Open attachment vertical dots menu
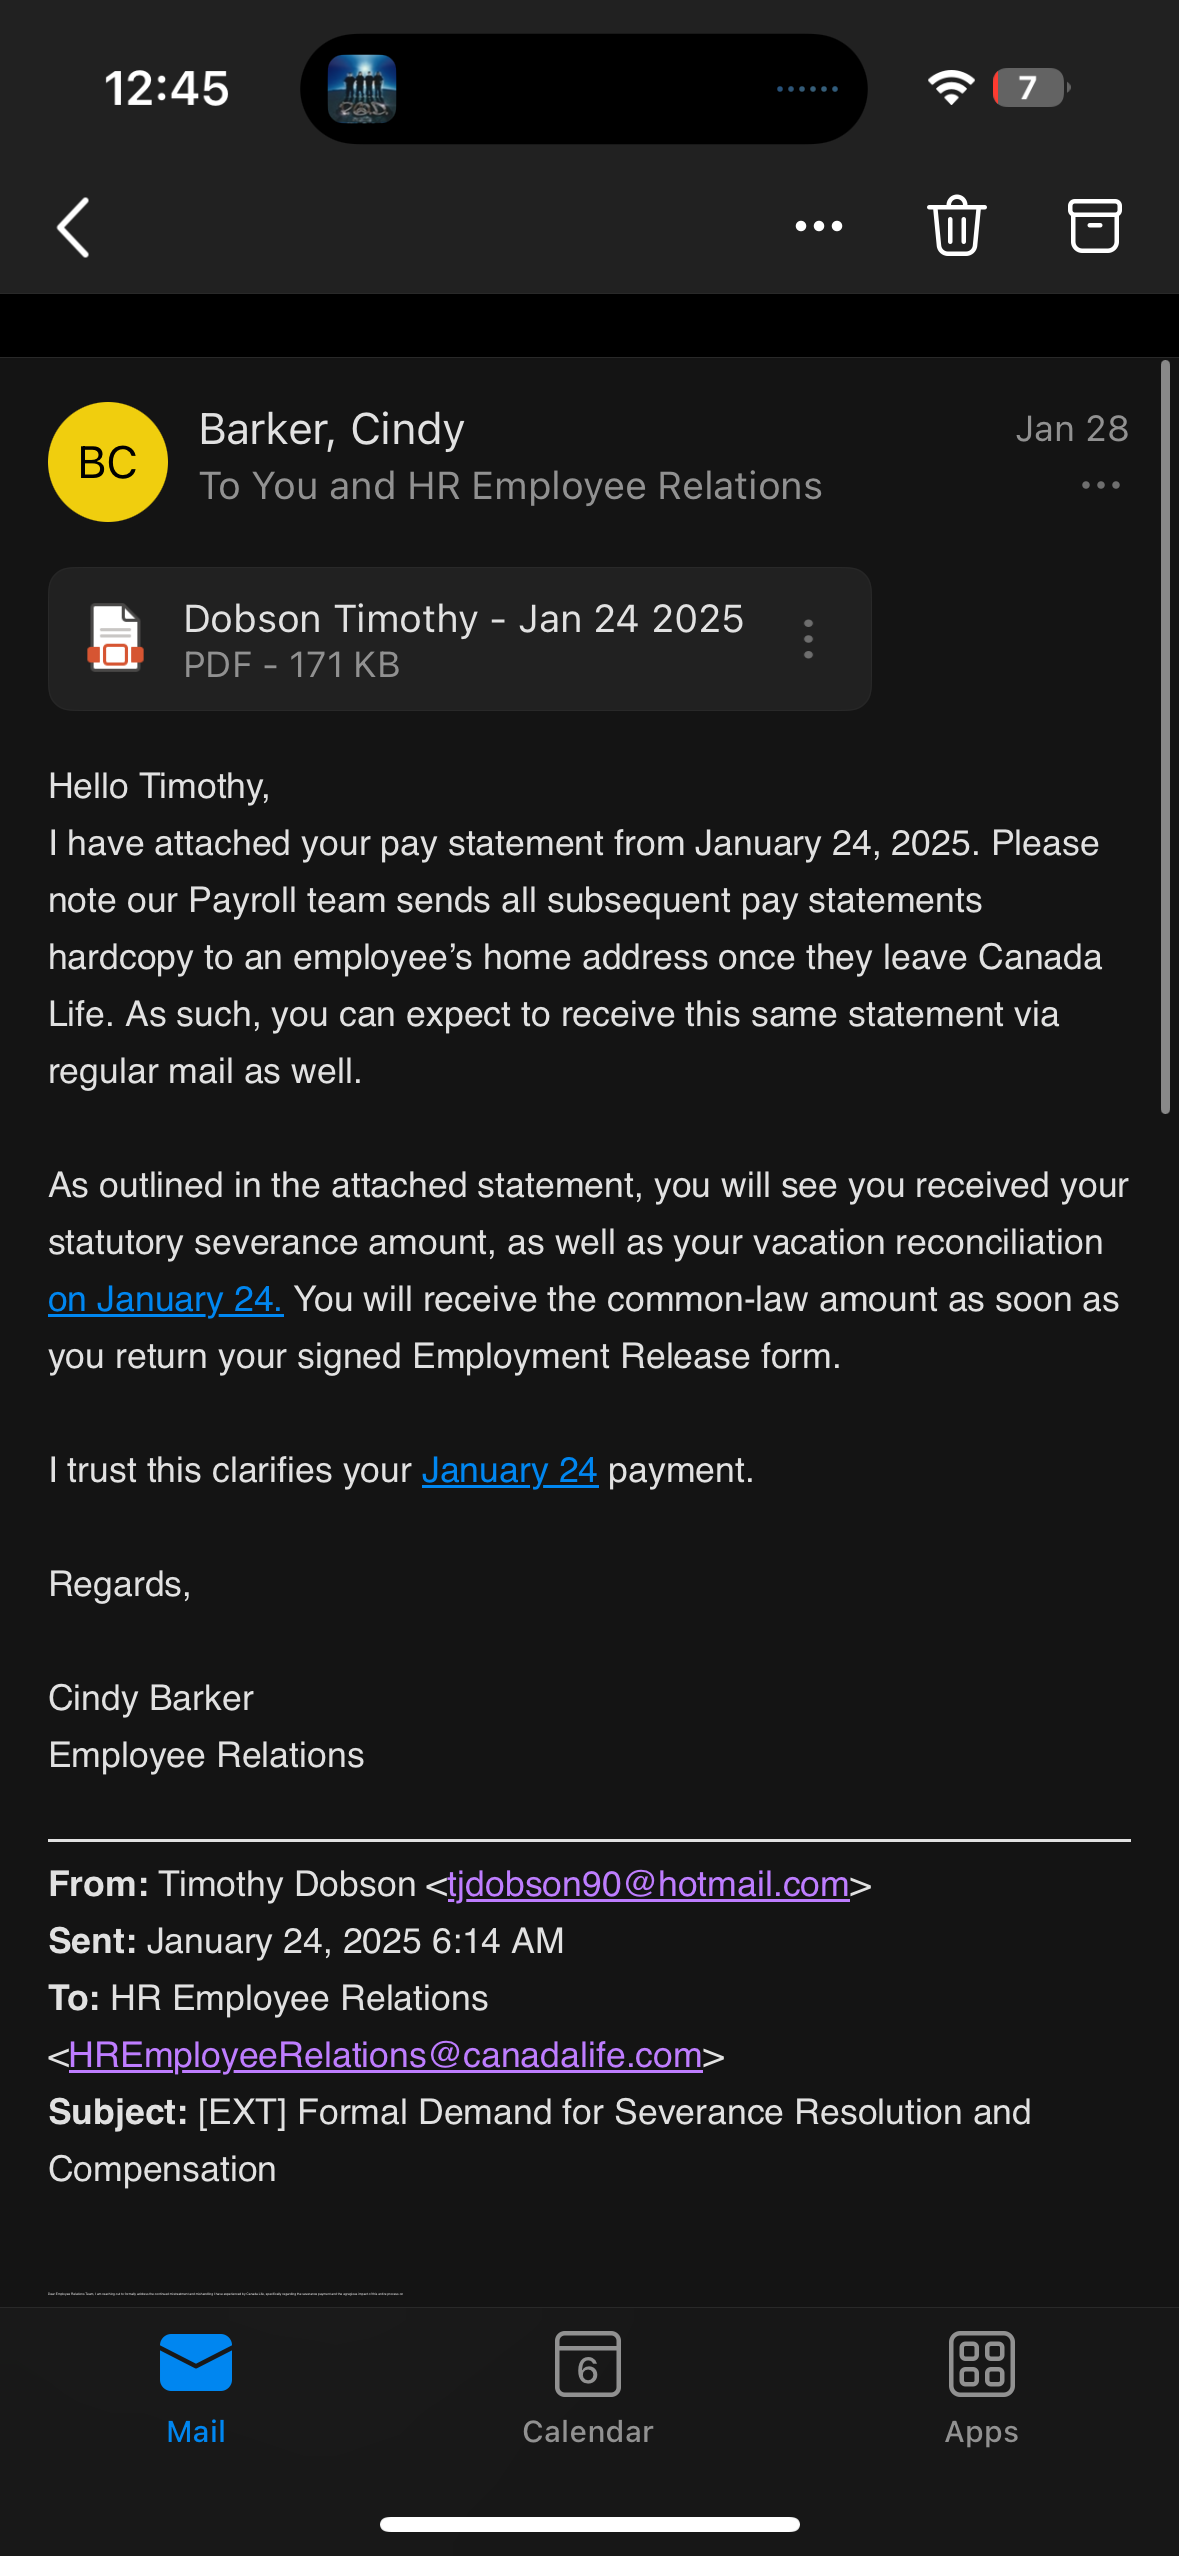Screen dimensions: 1179x2556 point(808,639)
